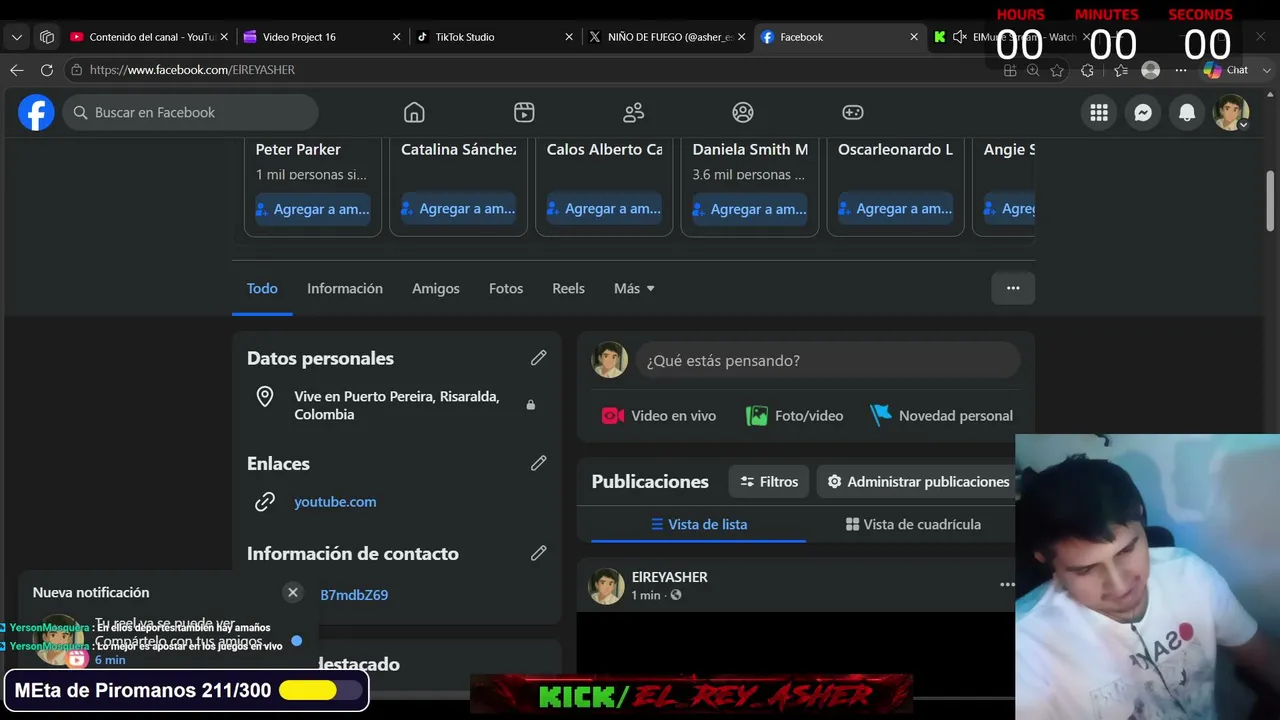Open the notifications bell
Image resolution: width=1280 pixels, height=720 pixels.
click(x=1187, y=113)
